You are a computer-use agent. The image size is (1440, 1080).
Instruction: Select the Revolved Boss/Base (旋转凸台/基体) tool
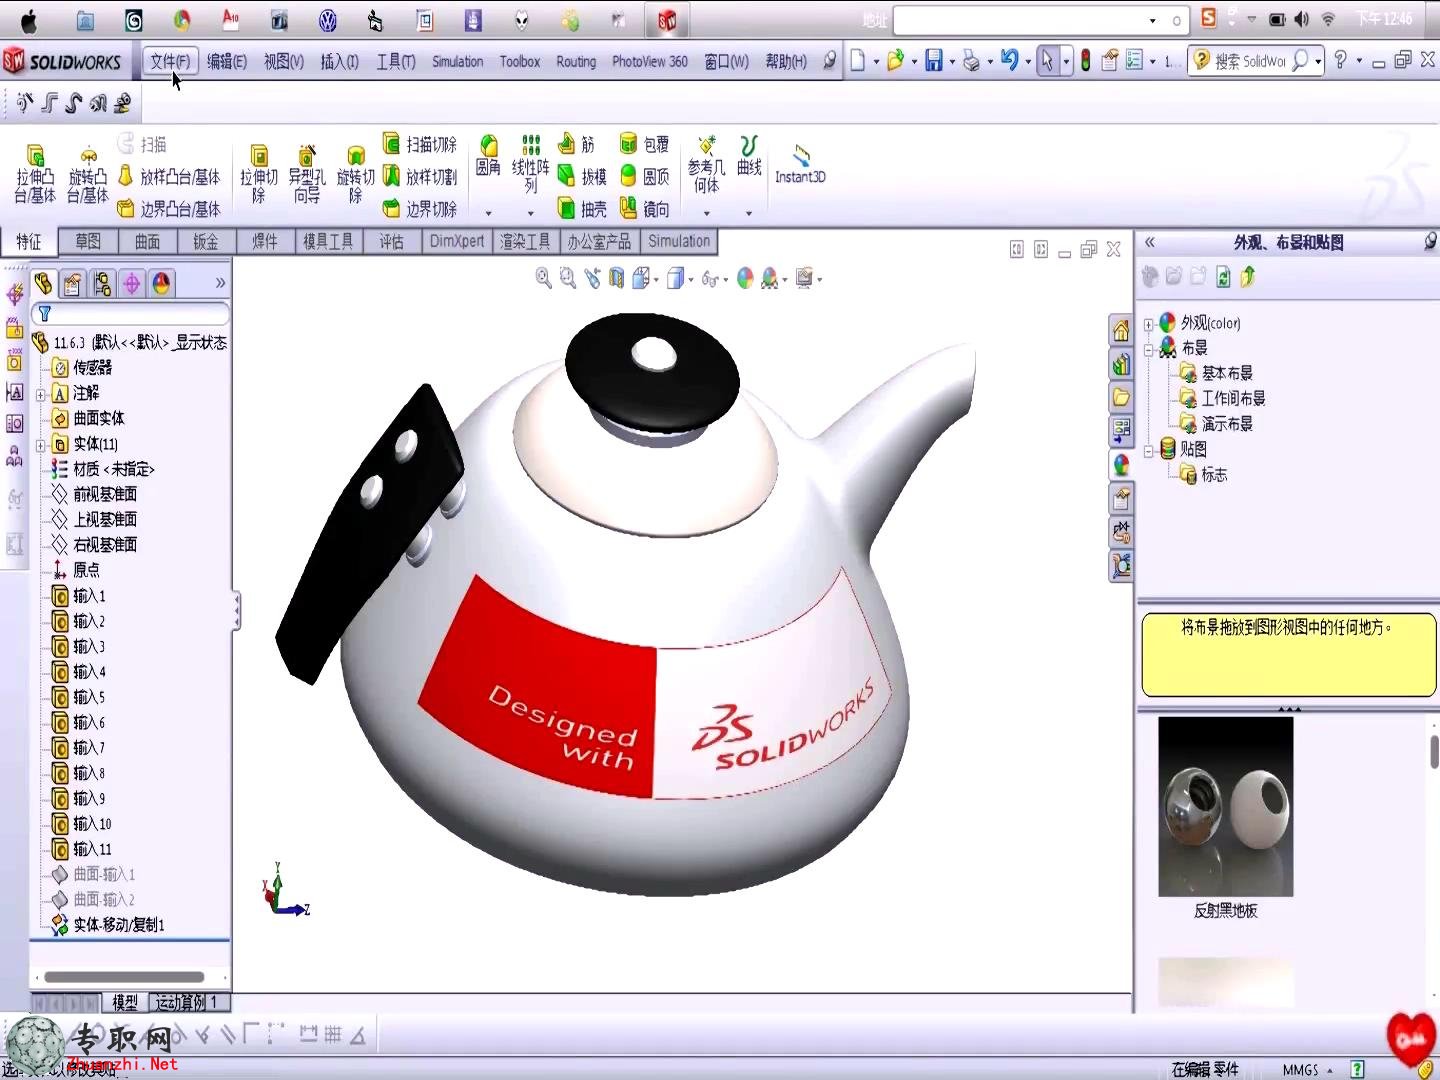point(87,174)
